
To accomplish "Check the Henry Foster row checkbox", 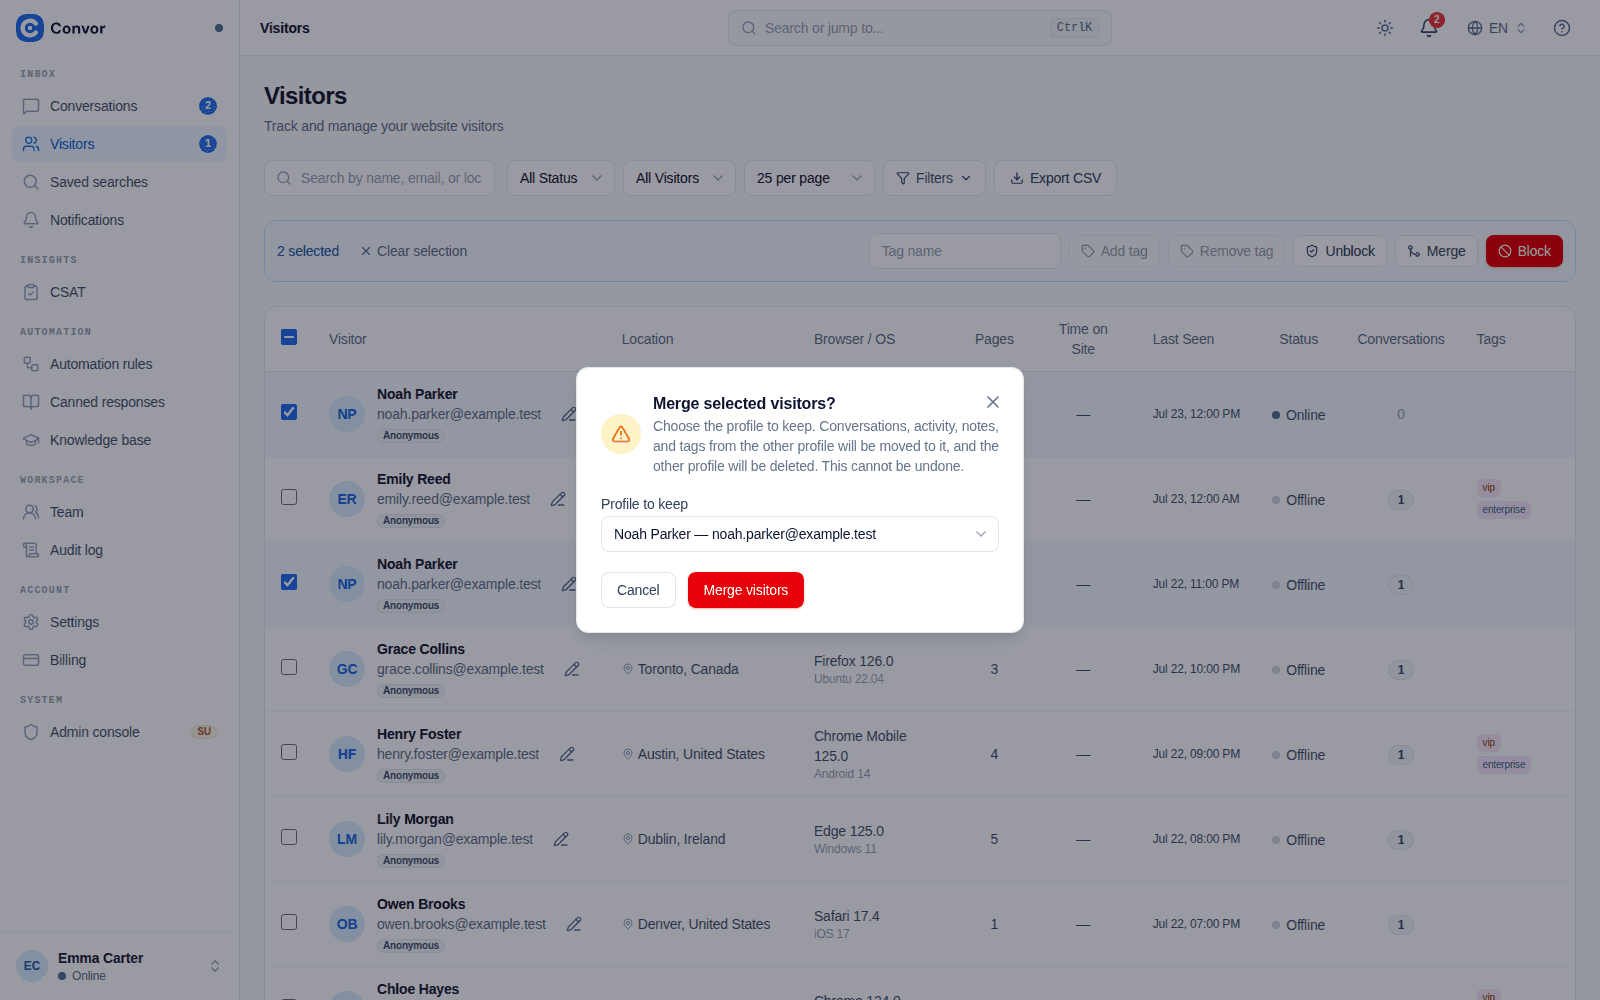I will (289, 752).
